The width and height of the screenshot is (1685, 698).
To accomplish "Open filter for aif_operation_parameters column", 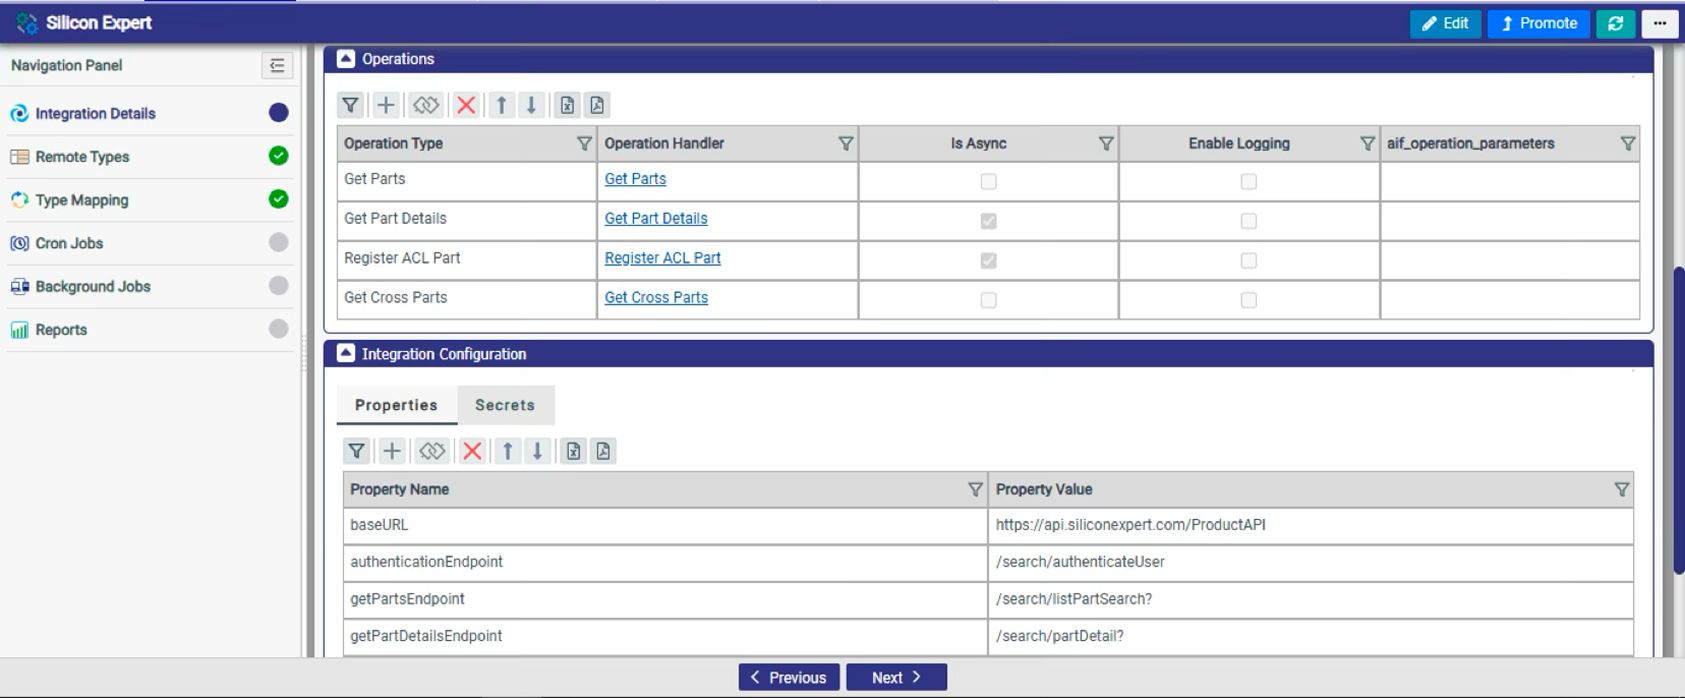I will point(1628,144).
